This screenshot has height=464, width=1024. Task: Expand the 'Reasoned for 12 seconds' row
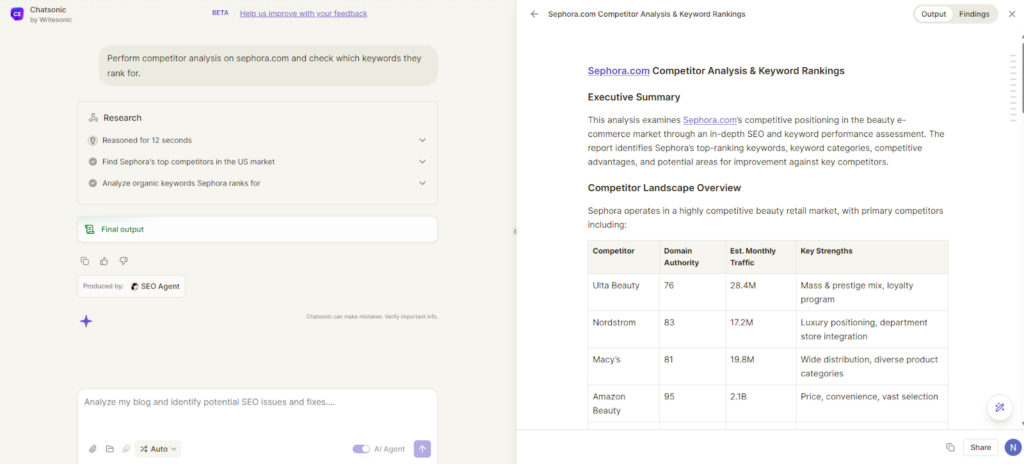pyautogui.click(x=257, y=140)
